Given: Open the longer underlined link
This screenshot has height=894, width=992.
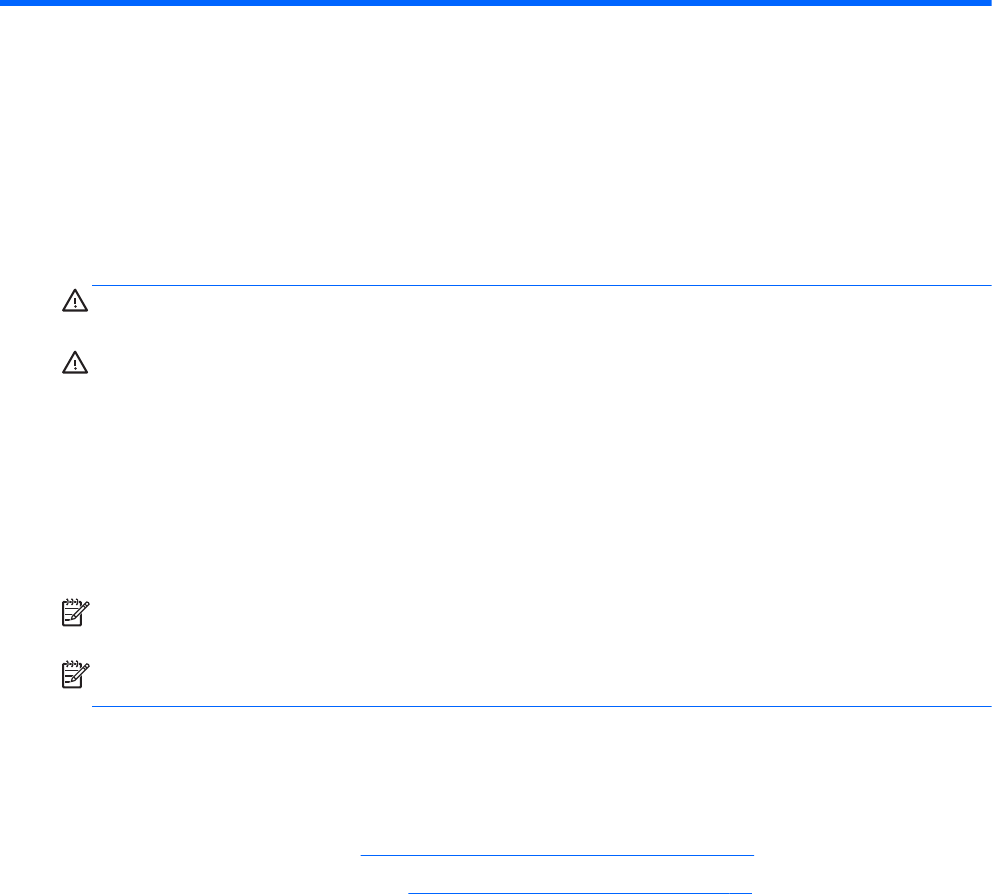Looking at the screenshot, I should click(557, 855).
